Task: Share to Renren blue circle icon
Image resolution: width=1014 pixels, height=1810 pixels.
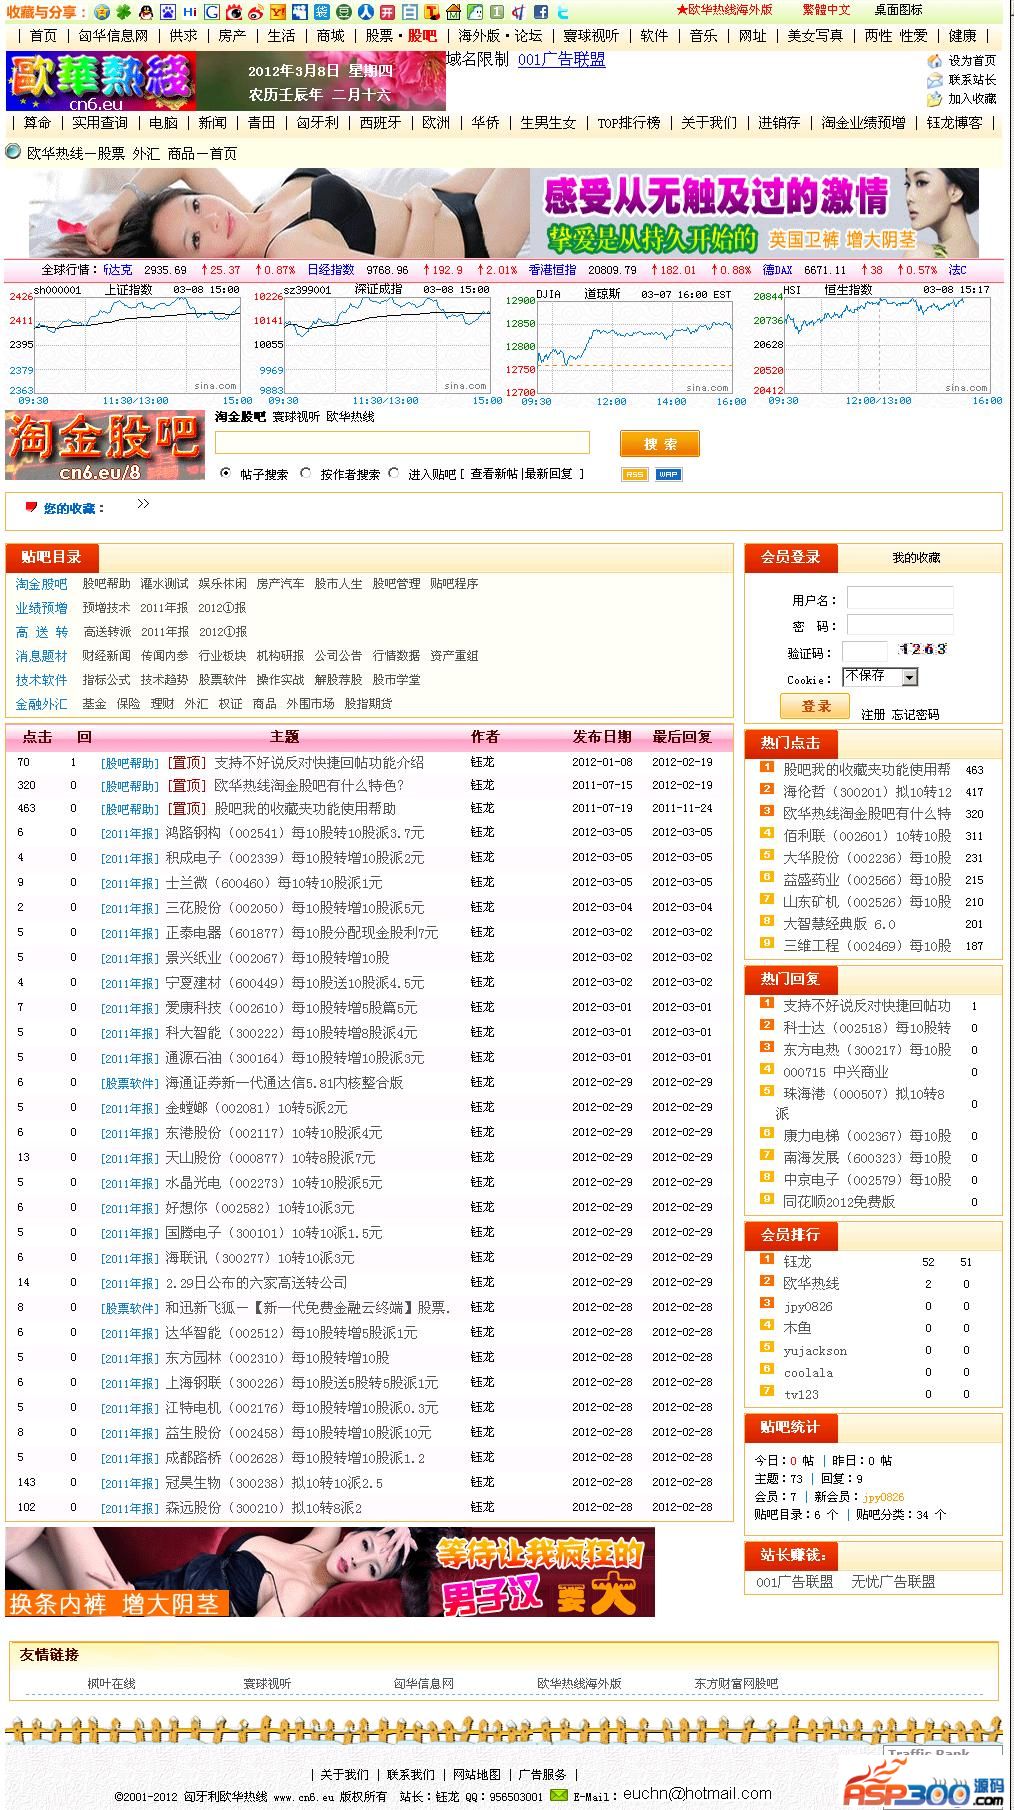Action: (365, 12)
